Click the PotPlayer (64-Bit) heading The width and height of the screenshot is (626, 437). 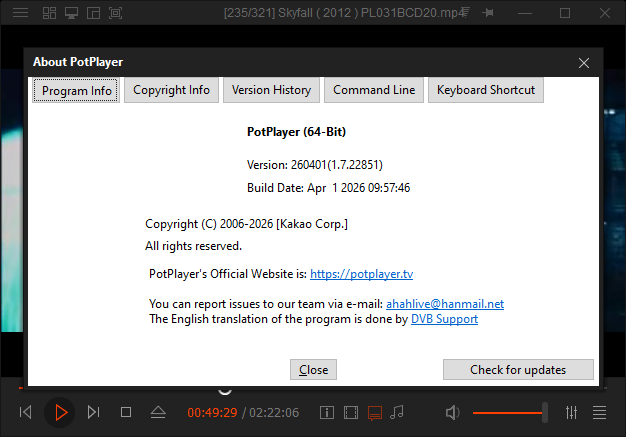point(296,132)
